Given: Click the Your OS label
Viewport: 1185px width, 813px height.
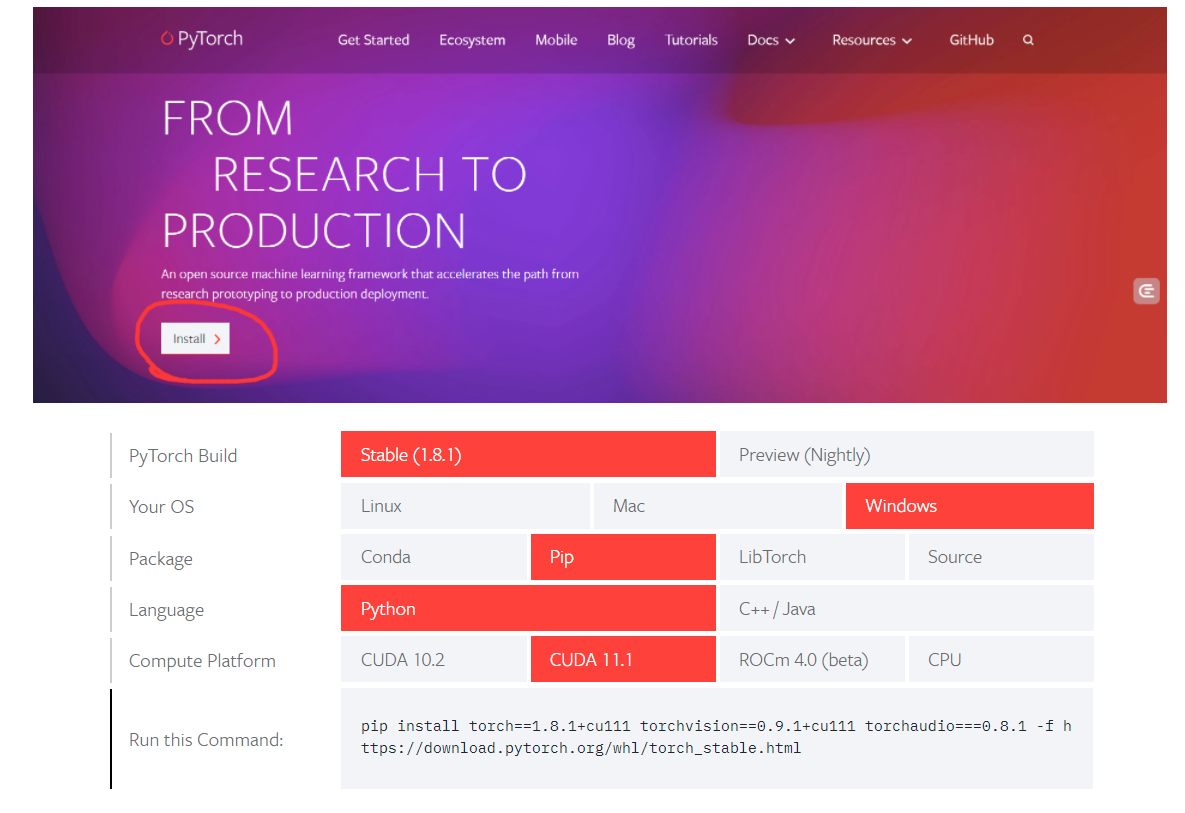Looking at the screenshot, I should (x=162, y=506).
